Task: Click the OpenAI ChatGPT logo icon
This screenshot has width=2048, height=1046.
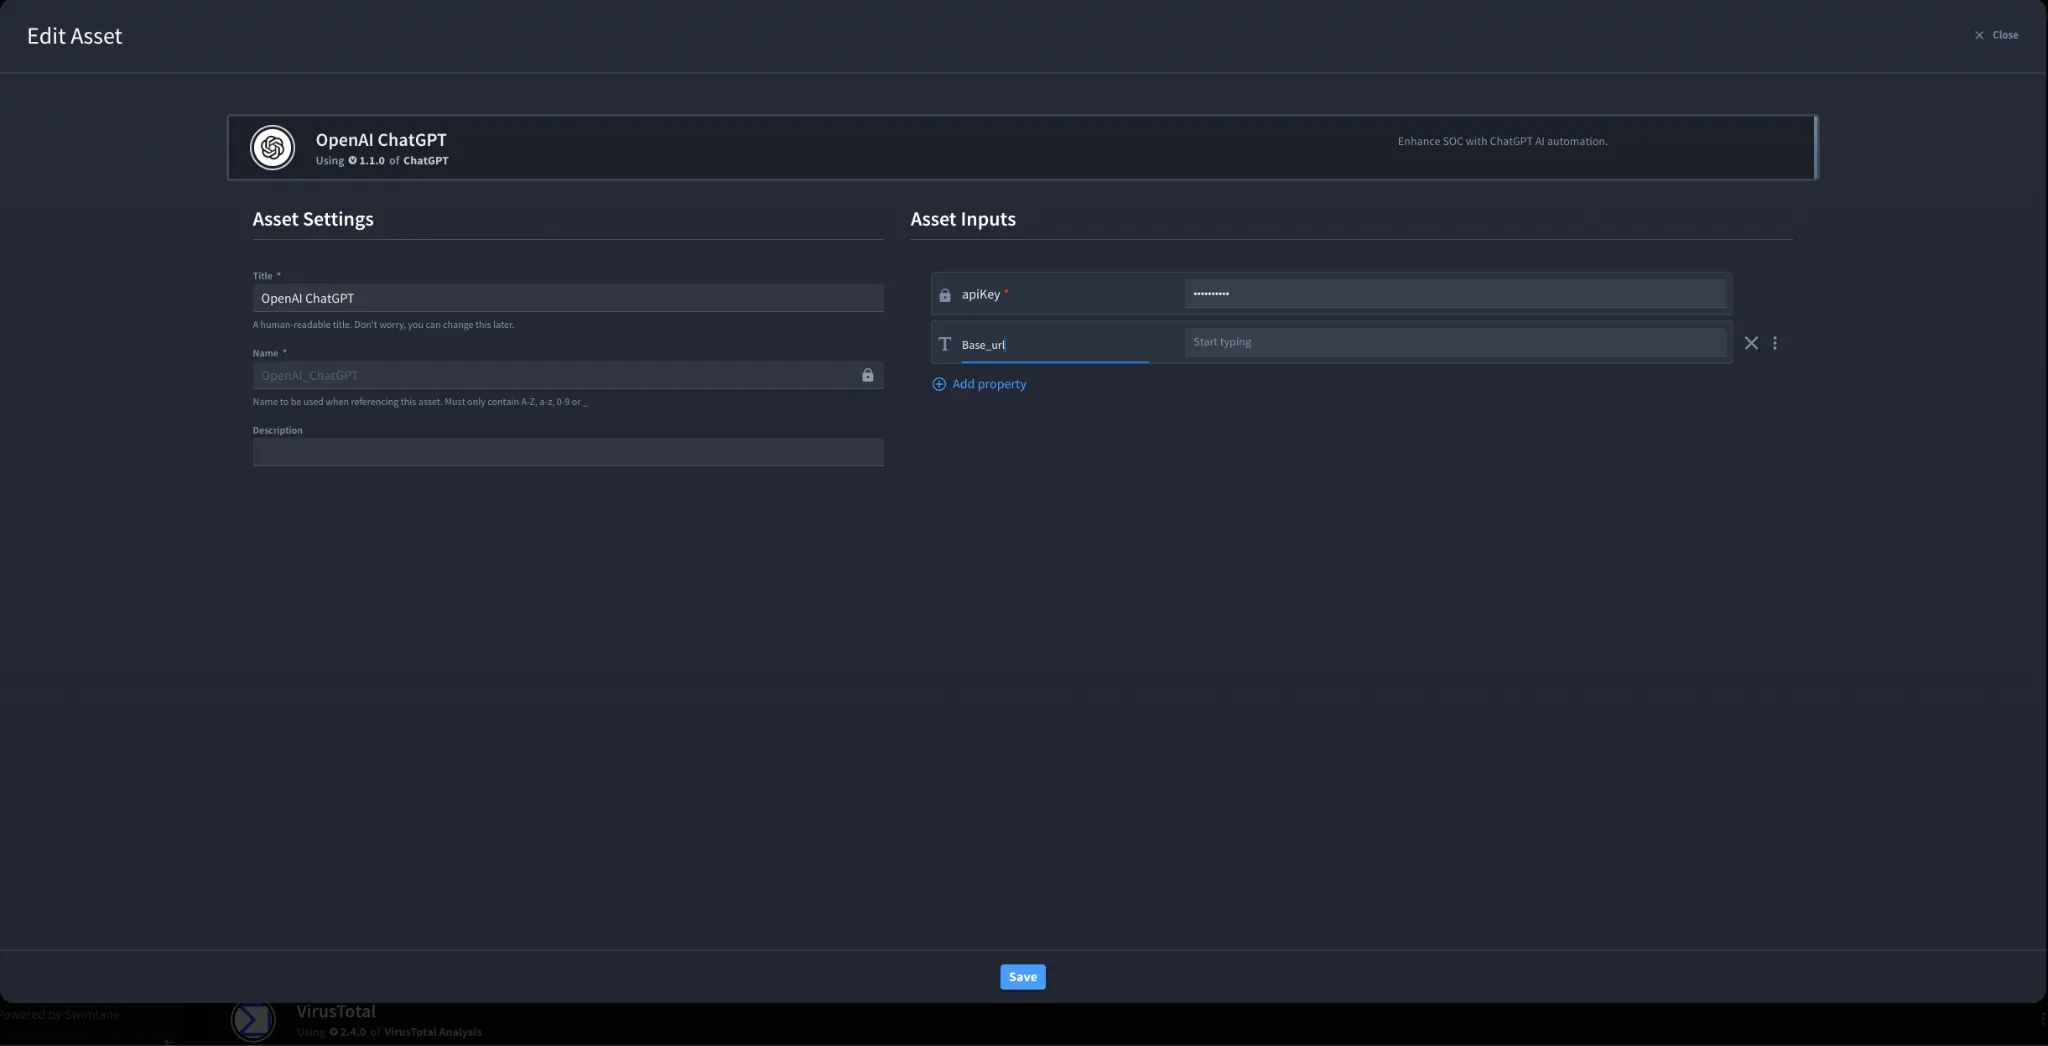Action: point(272,148)
